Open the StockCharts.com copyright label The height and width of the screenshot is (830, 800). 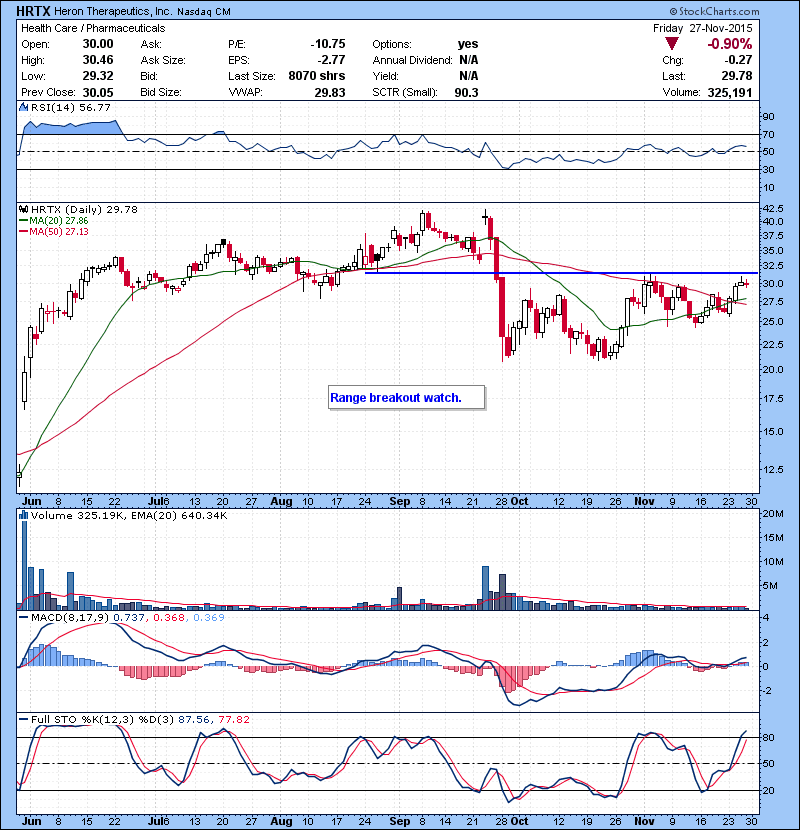coord(714,11)
